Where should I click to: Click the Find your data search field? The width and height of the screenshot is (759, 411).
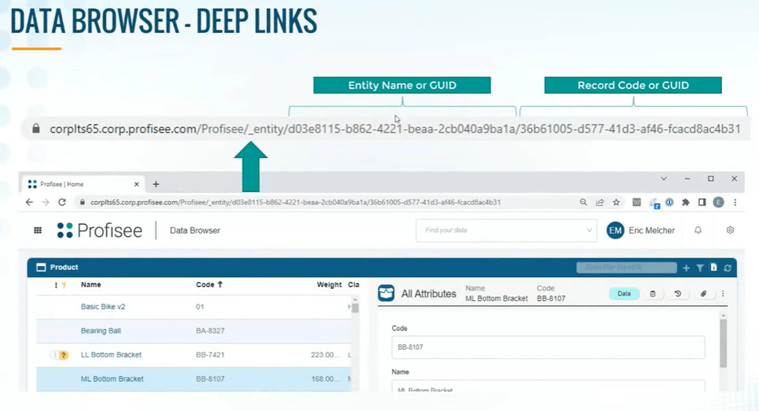(x=506, y=230)
